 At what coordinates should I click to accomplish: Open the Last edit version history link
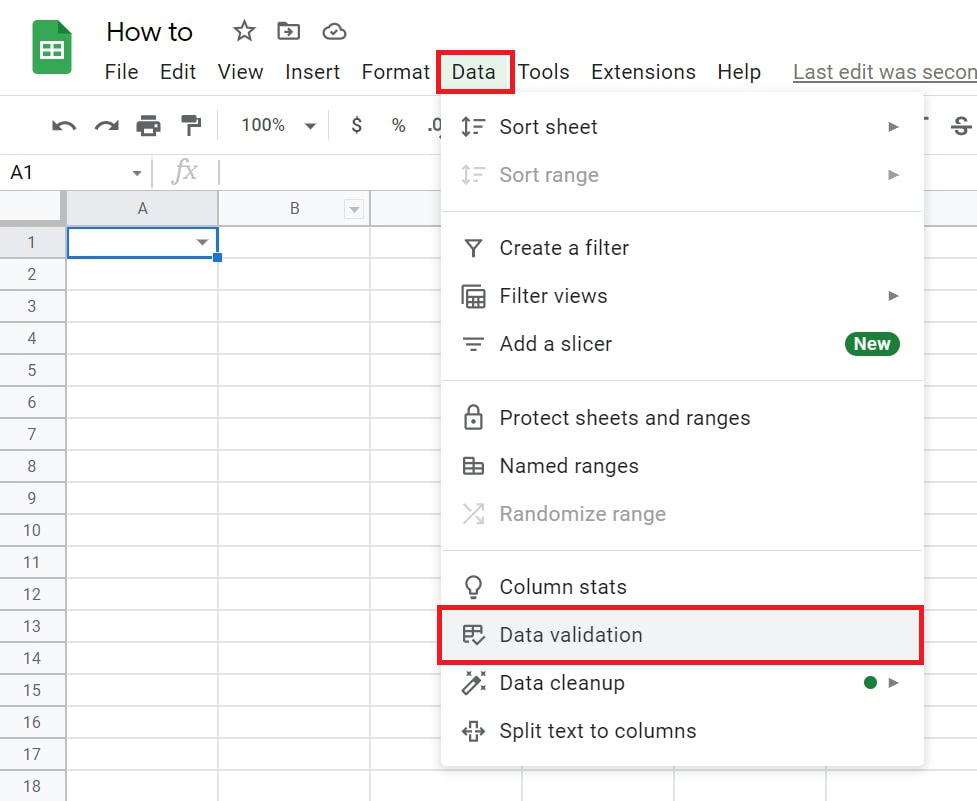(x=884, y=72)
